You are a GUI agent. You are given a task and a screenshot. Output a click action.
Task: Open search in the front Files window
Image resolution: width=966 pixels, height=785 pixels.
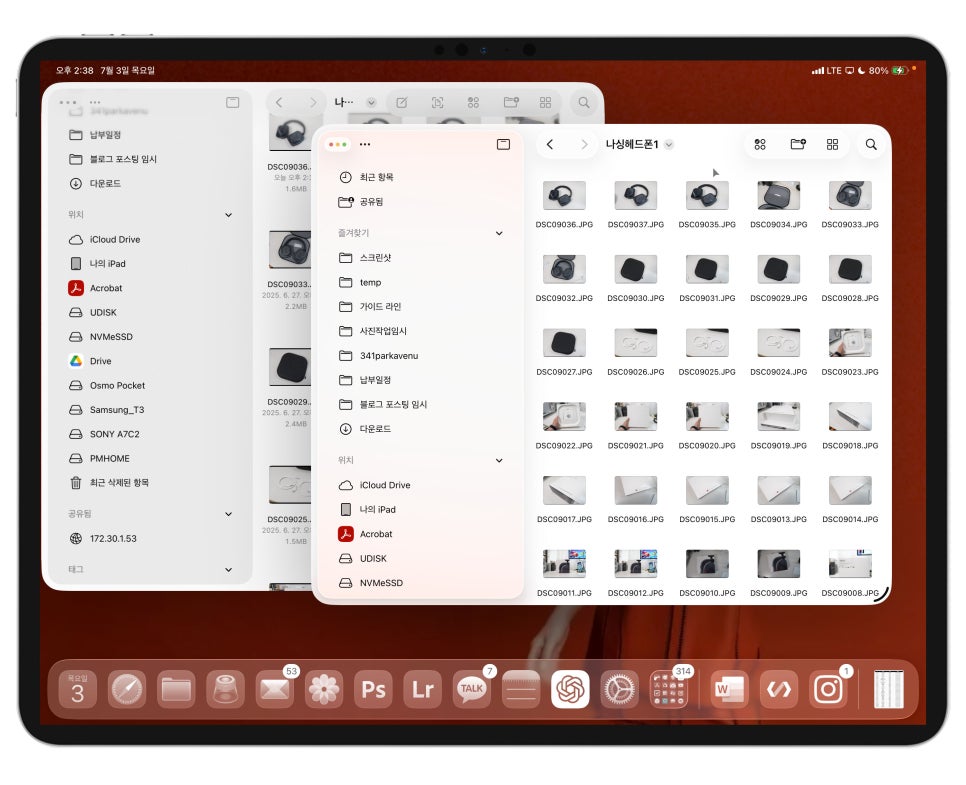(x=871, y=144)
